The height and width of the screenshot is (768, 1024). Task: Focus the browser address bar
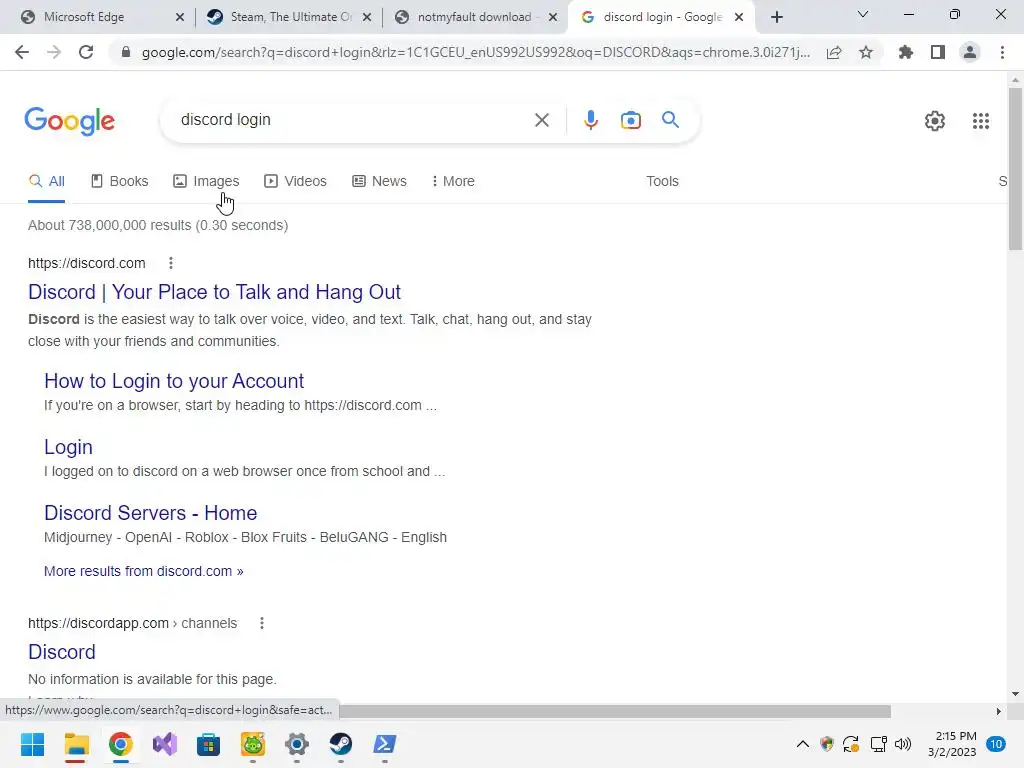click(475, 52)
